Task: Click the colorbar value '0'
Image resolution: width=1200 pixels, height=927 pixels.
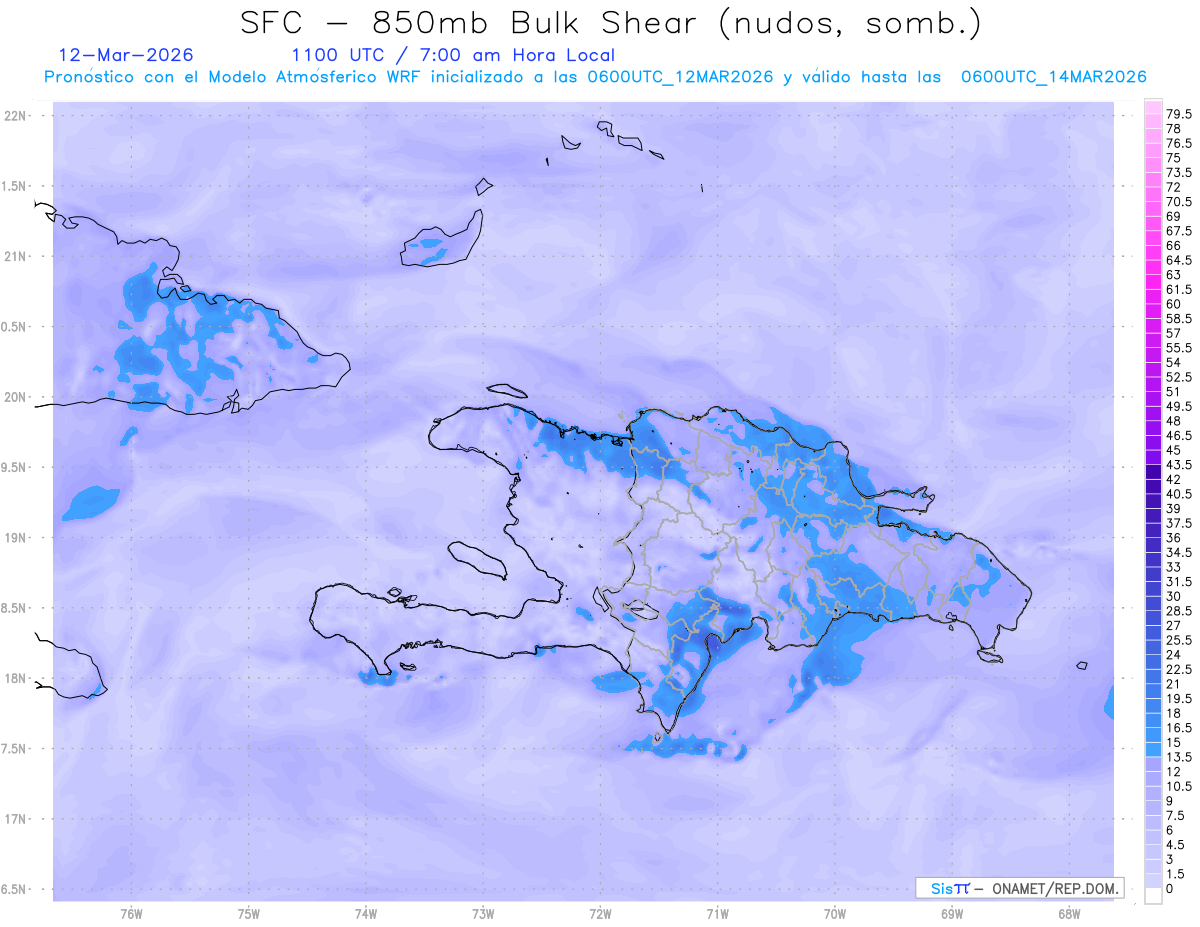Action: pos(1169,889)
